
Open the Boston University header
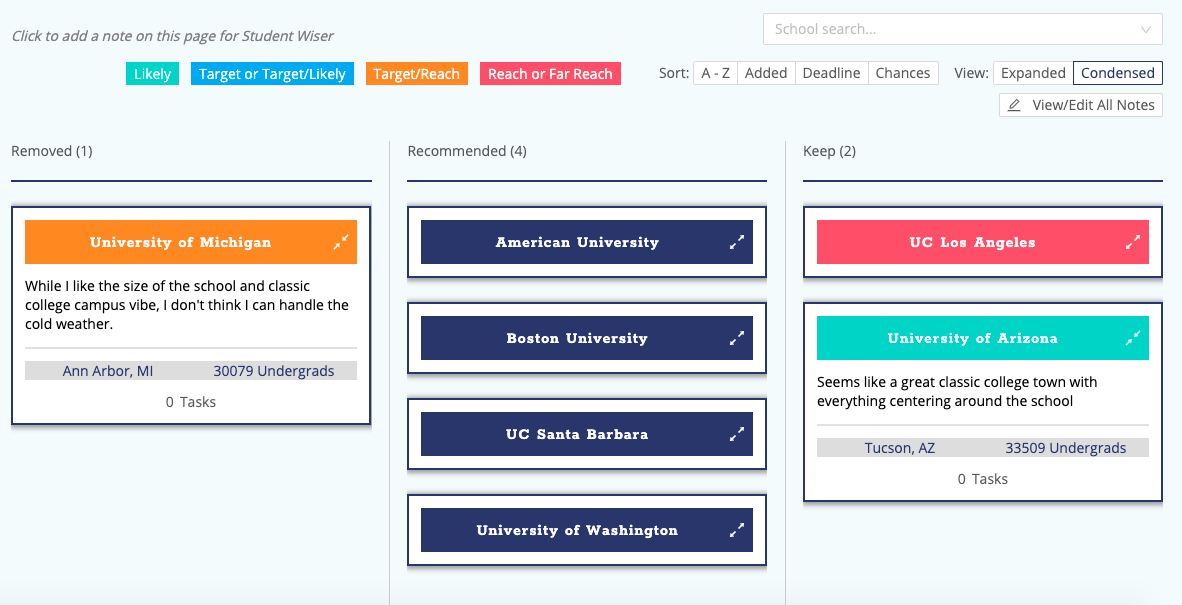pyautogui.click(x=586, y=338)
